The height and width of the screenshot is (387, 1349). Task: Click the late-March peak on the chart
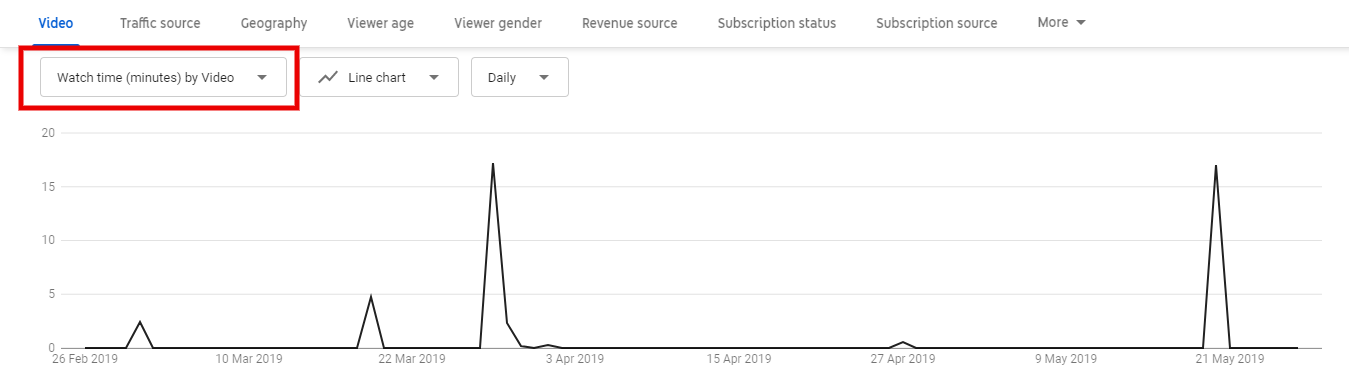tap(493, 163)
